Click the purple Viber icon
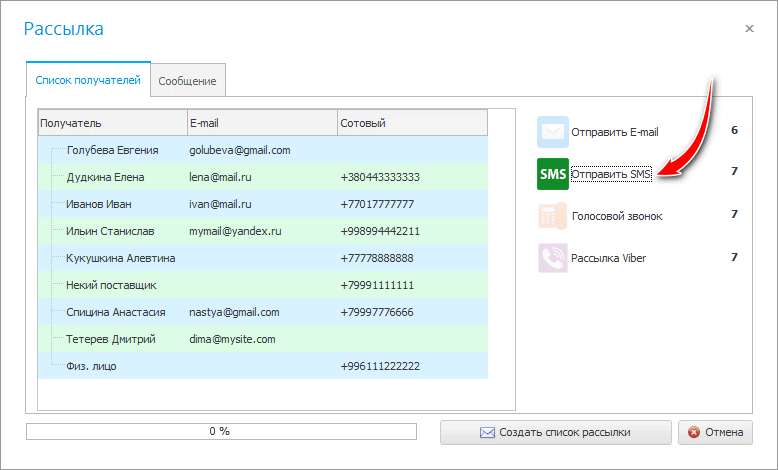Viewport: 778px width, 470px height. tap(553, 258)
